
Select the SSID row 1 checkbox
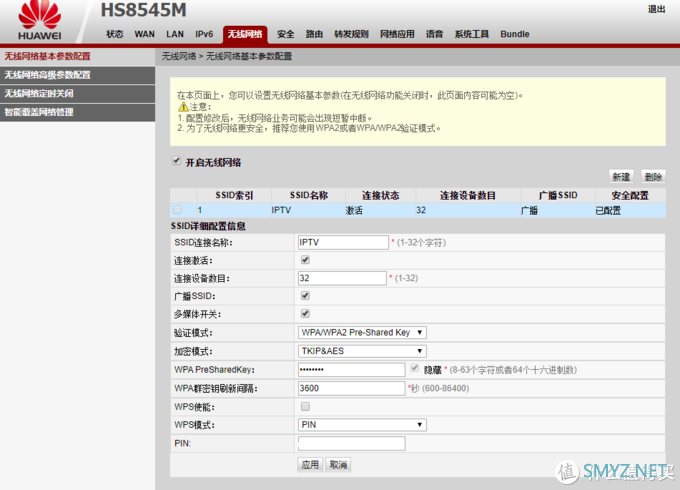[177, 210]
